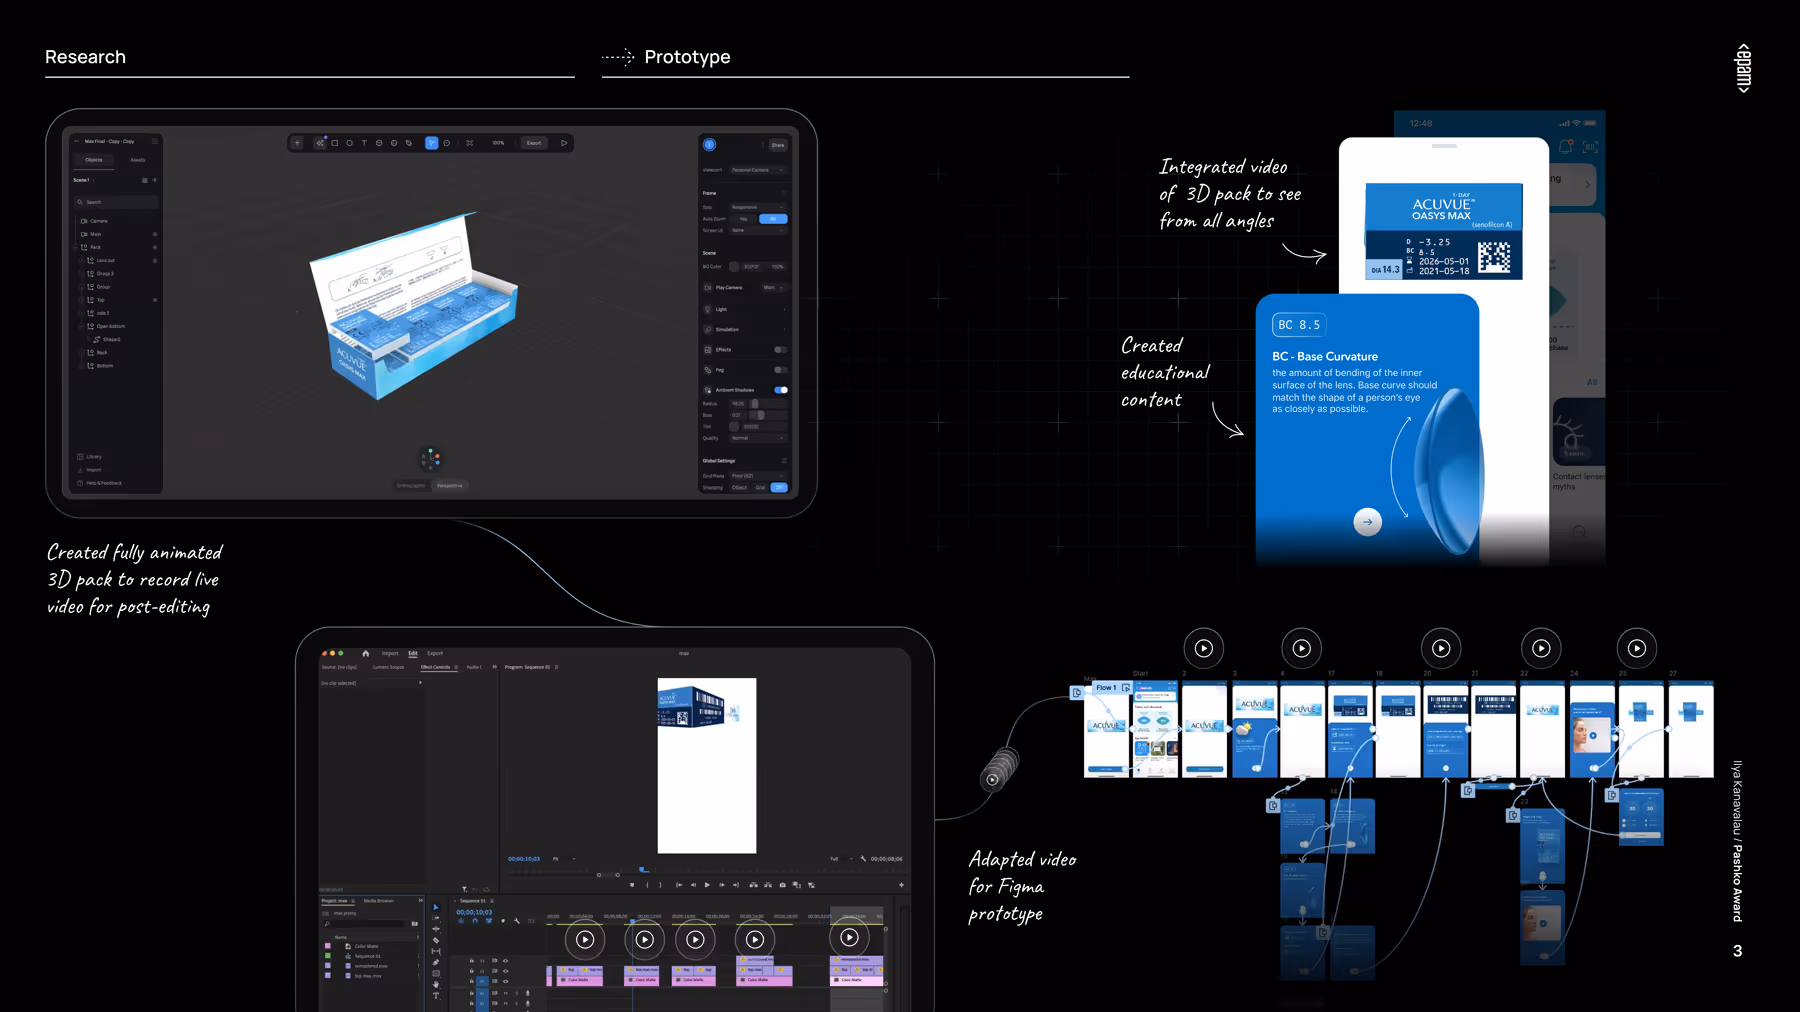Click the axis orientation gizmo in Spline viewport
The image size is (1800, 1012).
click(x=430, y=458)
